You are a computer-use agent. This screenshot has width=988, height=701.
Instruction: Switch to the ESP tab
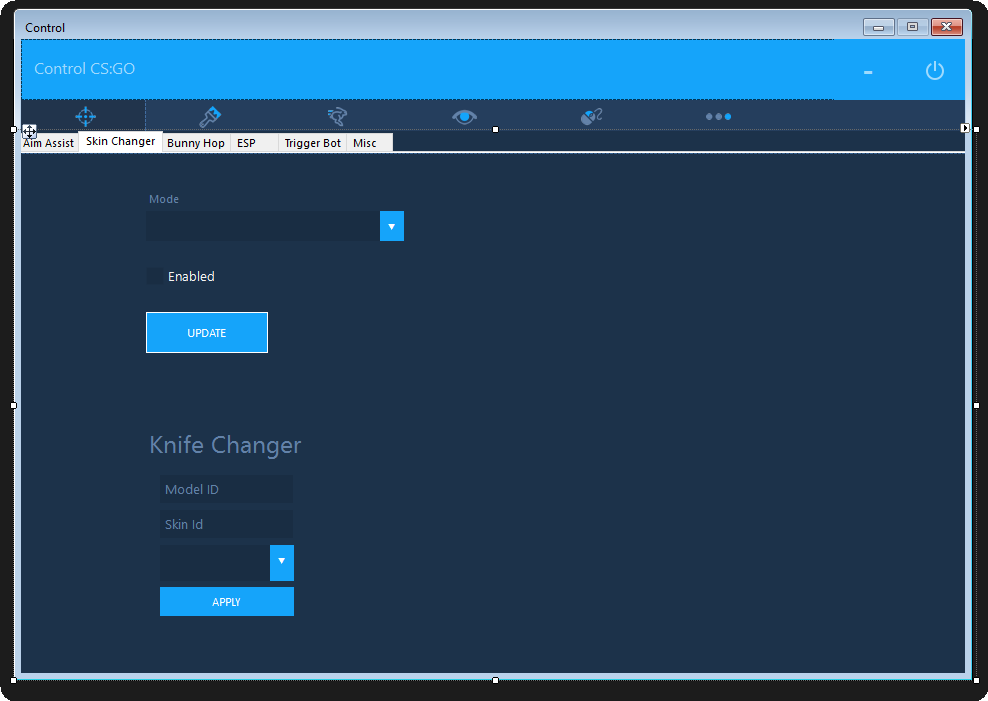(x=255, y=143)
